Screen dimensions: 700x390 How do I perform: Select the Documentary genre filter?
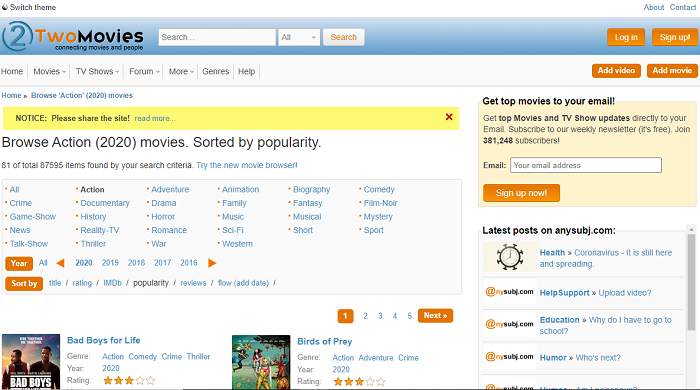pyautogui.click(x=105, y=203)
